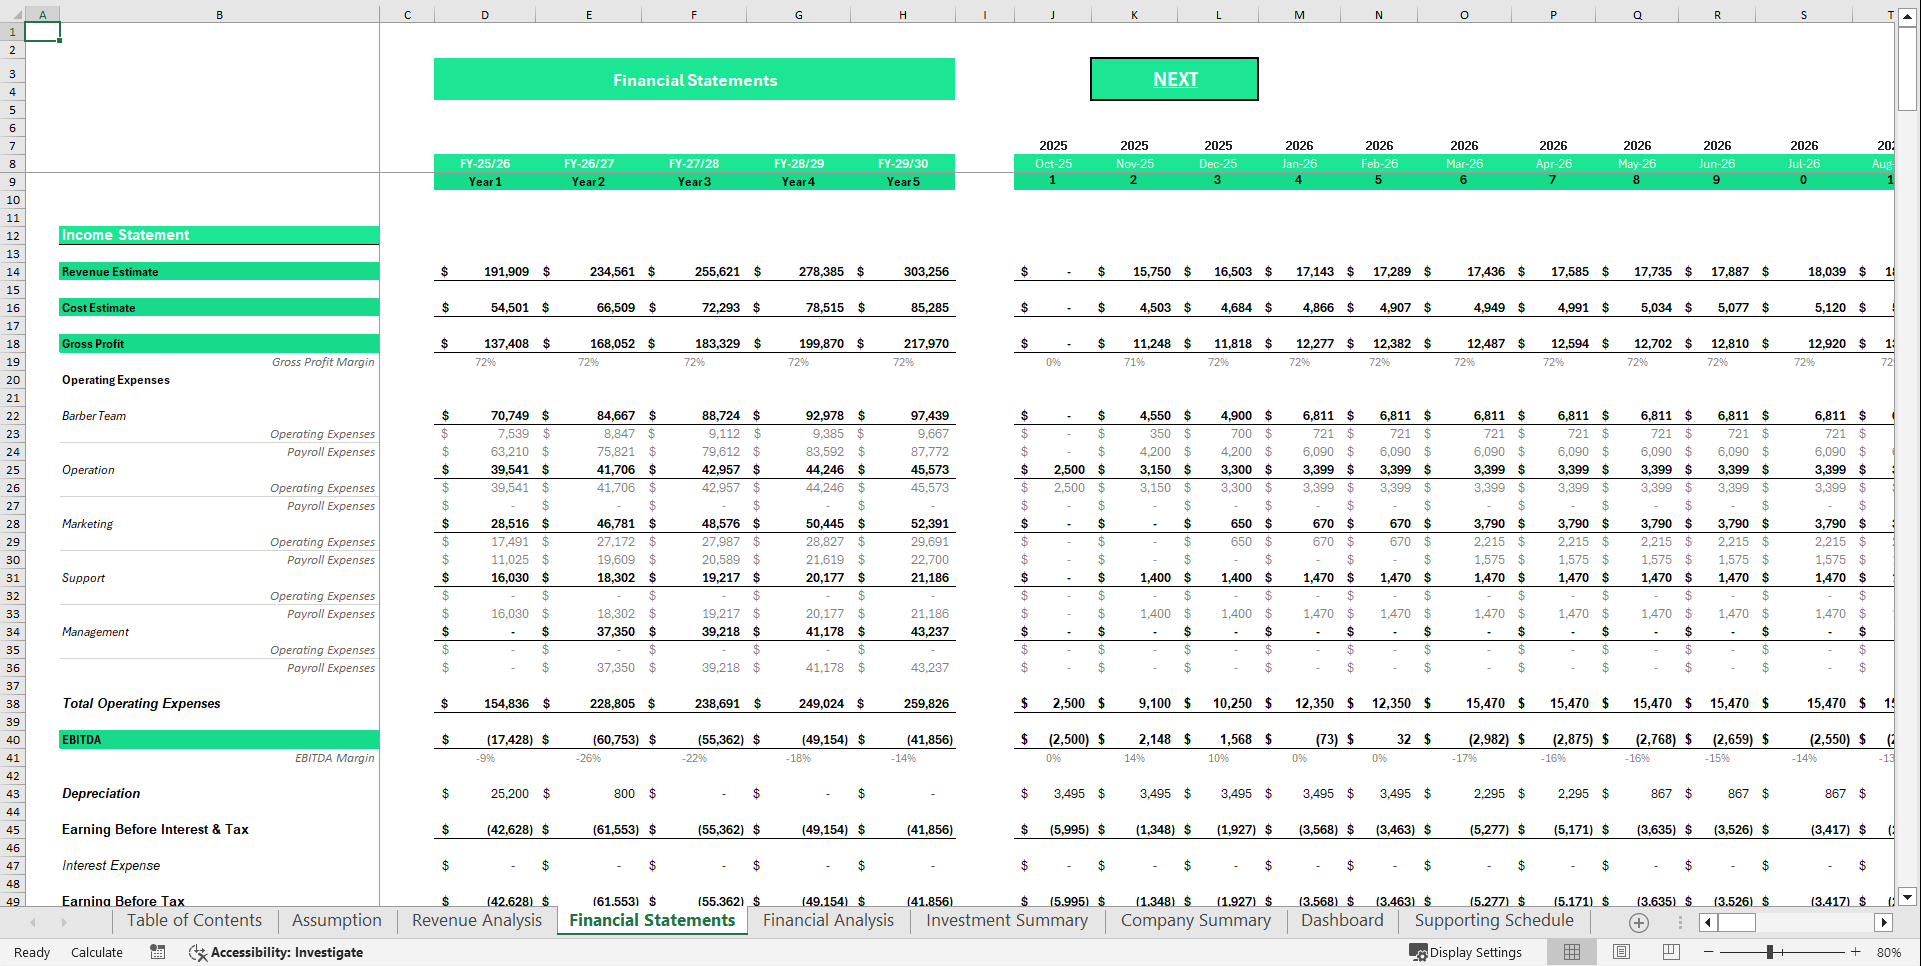Click Calculate in the status bar
The width and height of the screenshot is (1921, 966).
(97, 952)
